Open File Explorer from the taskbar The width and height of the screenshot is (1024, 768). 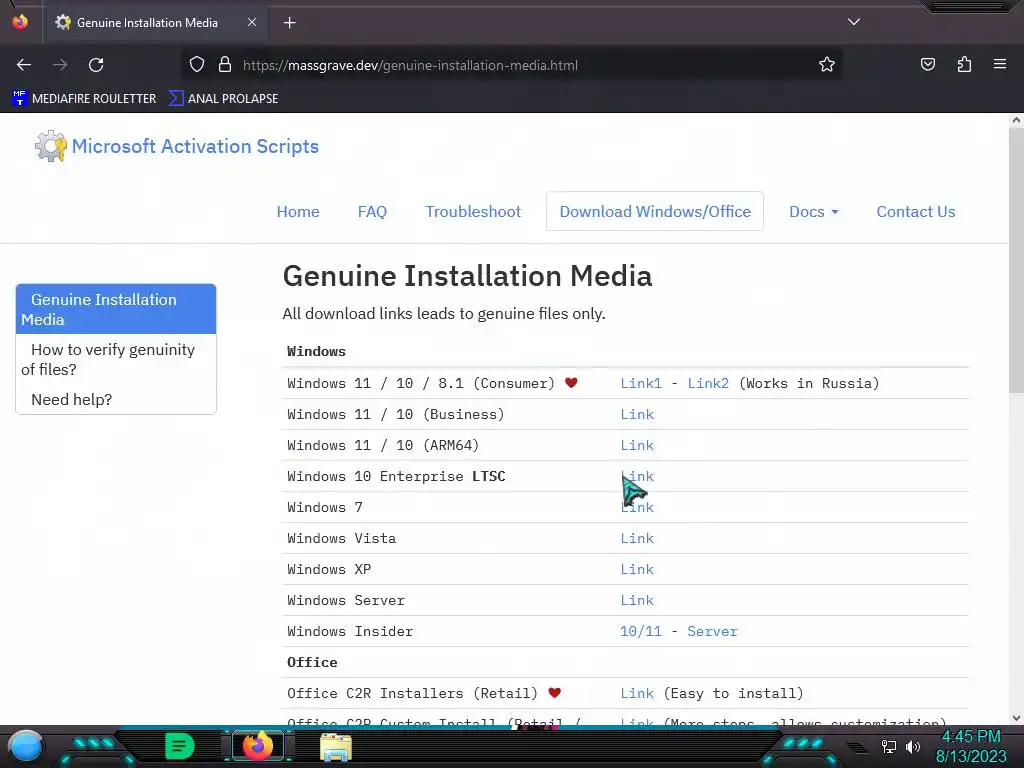[x=336, y=747]
